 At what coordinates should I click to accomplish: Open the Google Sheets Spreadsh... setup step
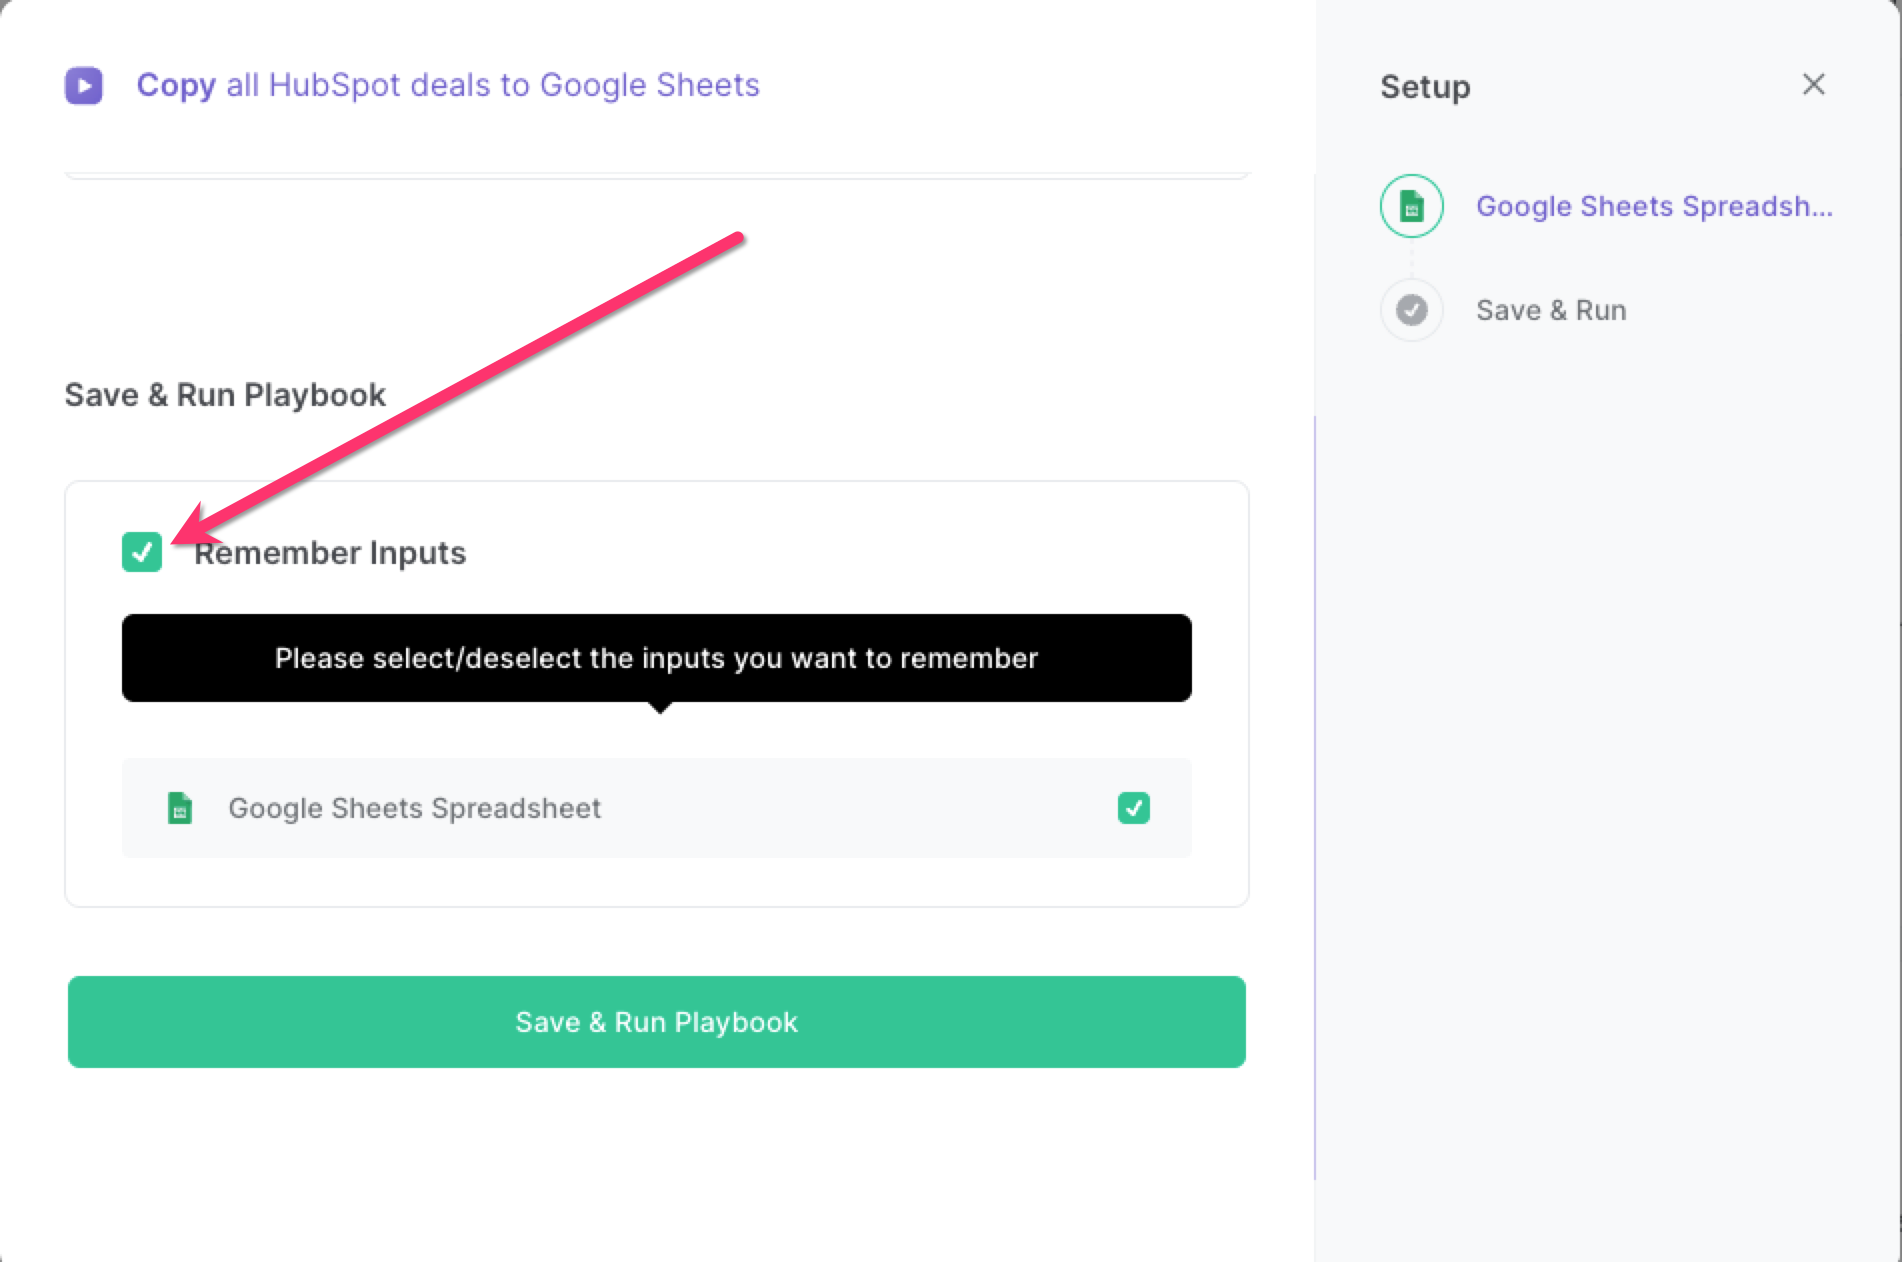point(1654,206)
